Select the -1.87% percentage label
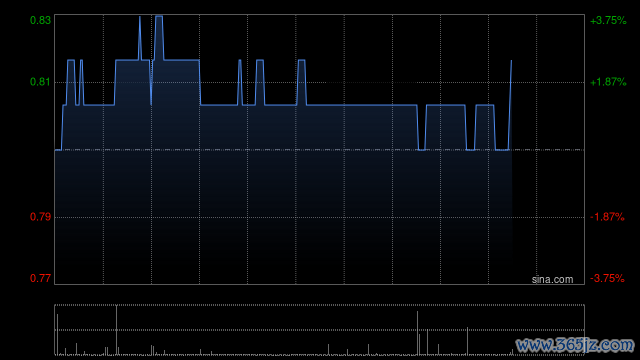 point(607,217)
